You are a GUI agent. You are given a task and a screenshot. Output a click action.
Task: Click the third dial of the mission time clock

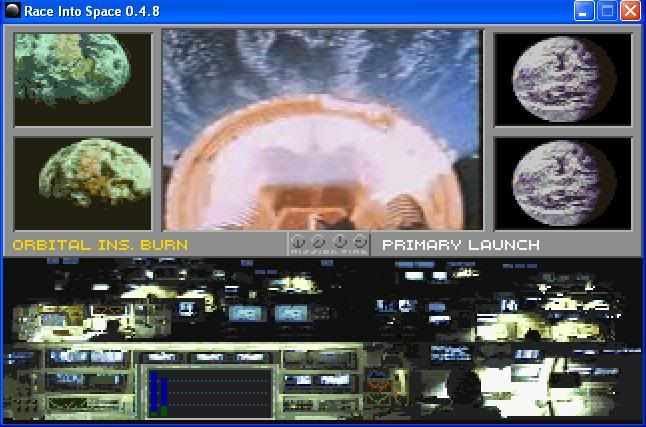(339, 242)
